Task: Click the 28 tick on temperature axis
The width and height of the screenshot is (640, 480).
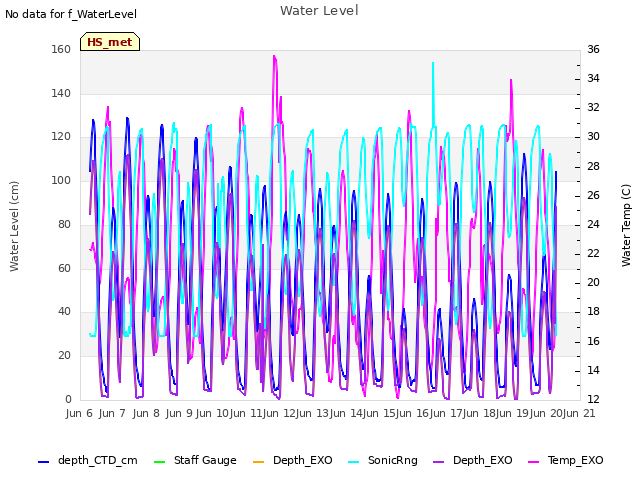Action: click(593, 167)
